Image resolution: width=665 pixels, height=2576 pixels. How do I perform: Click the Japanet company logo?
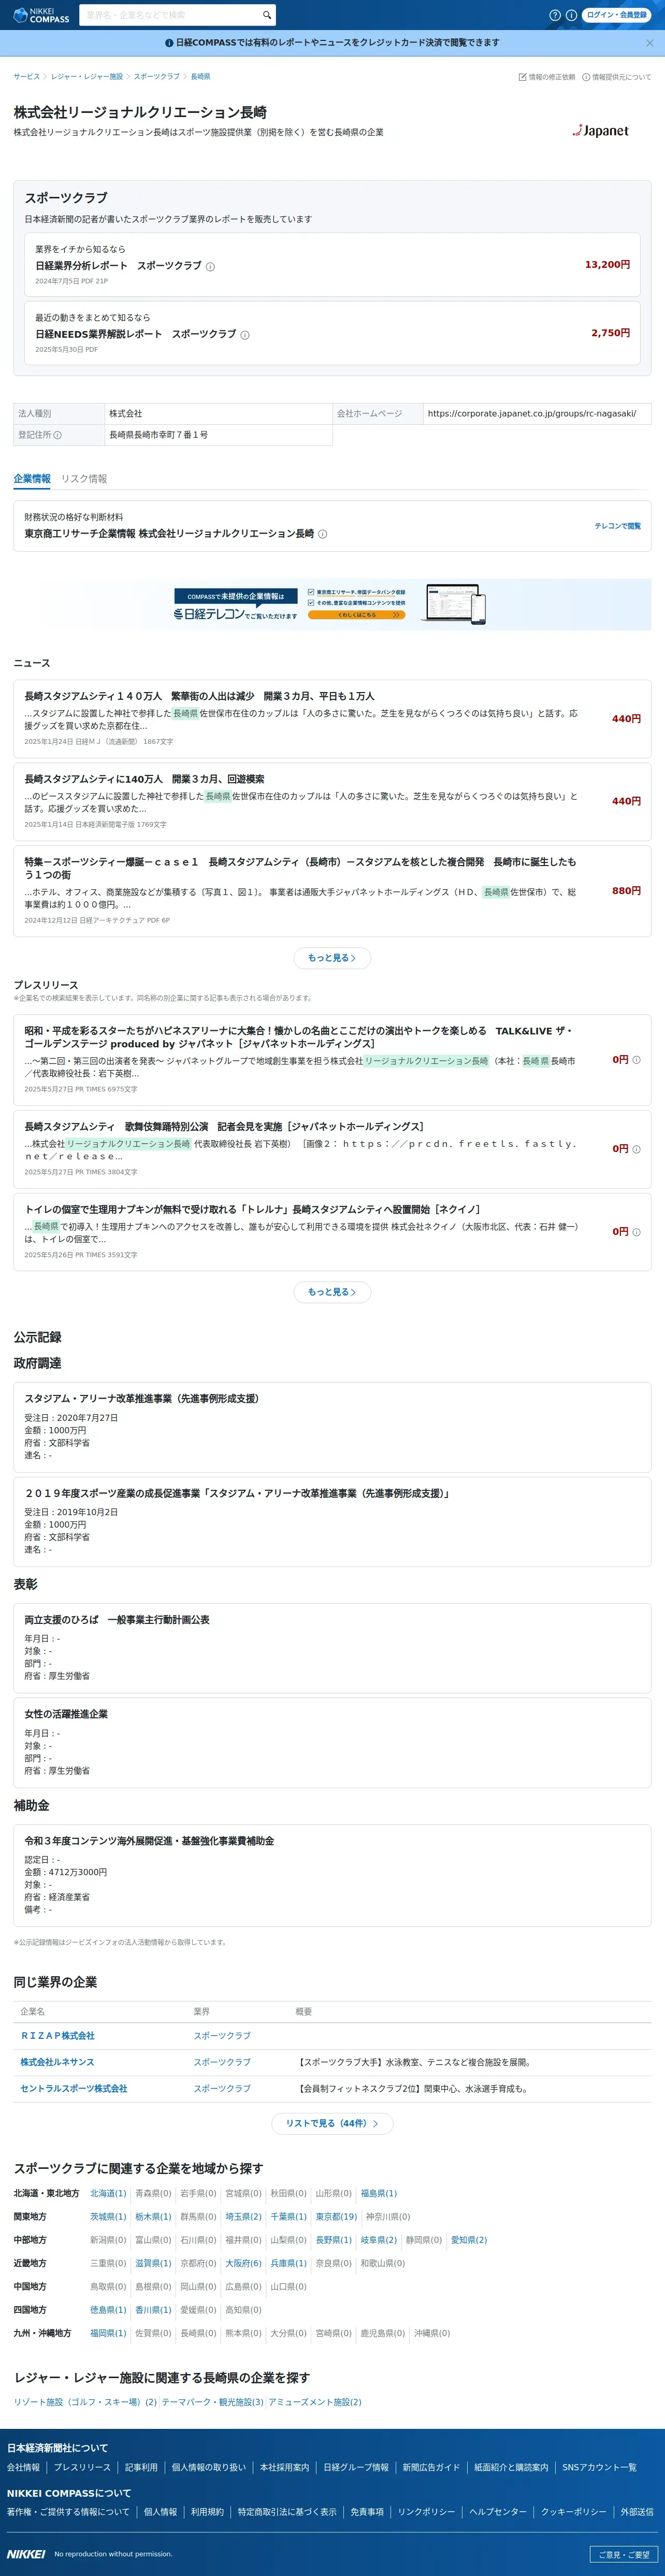pos(601,131)
